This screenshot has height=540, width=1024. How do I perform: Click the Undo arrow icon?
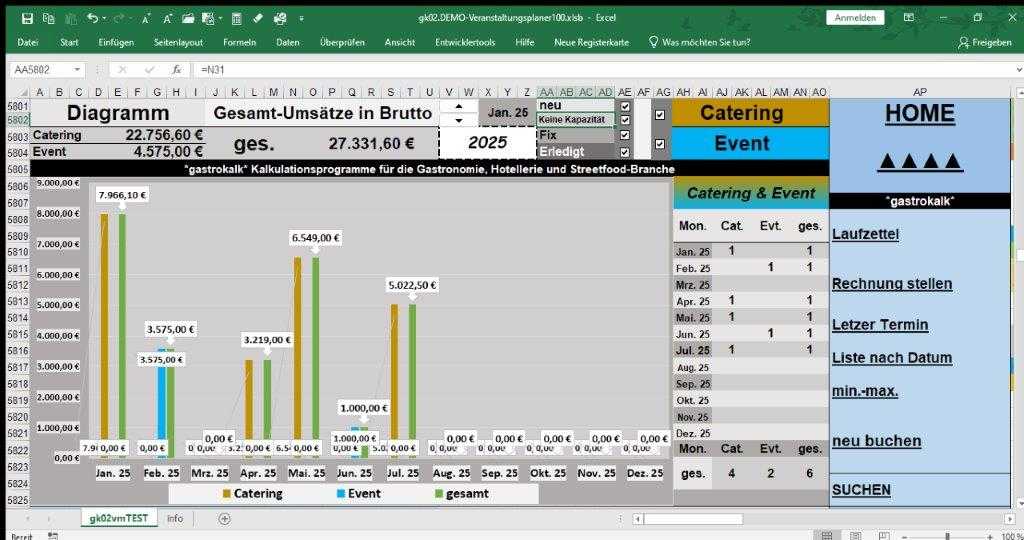tap(92, 18)
